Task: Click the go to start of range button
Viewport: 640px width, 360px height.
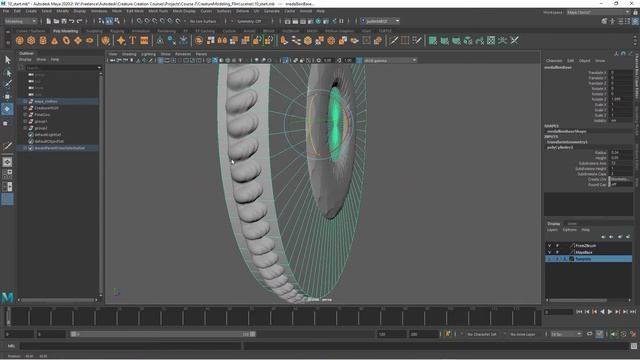Action: coord(579,312)
